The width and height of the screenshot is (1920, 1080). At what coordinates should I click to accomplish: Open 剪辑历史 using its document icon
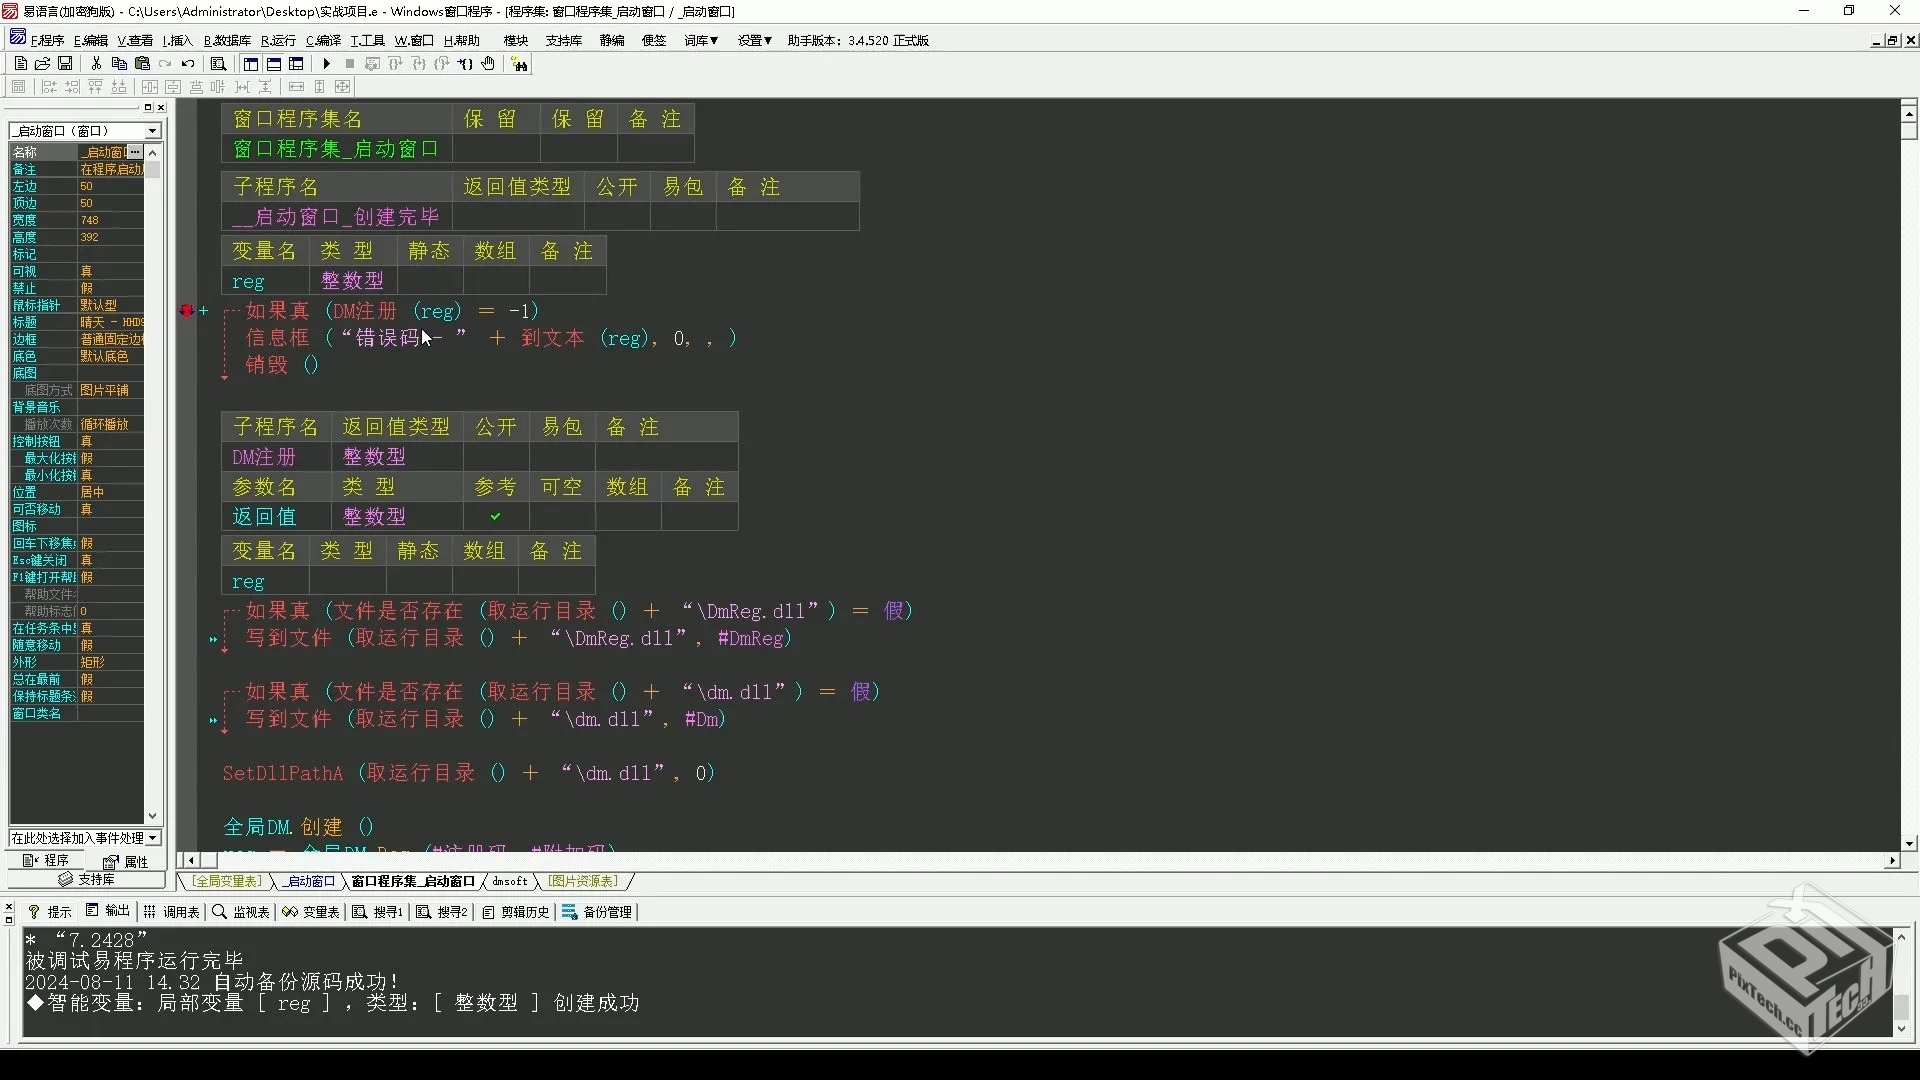tap(489, 912)
